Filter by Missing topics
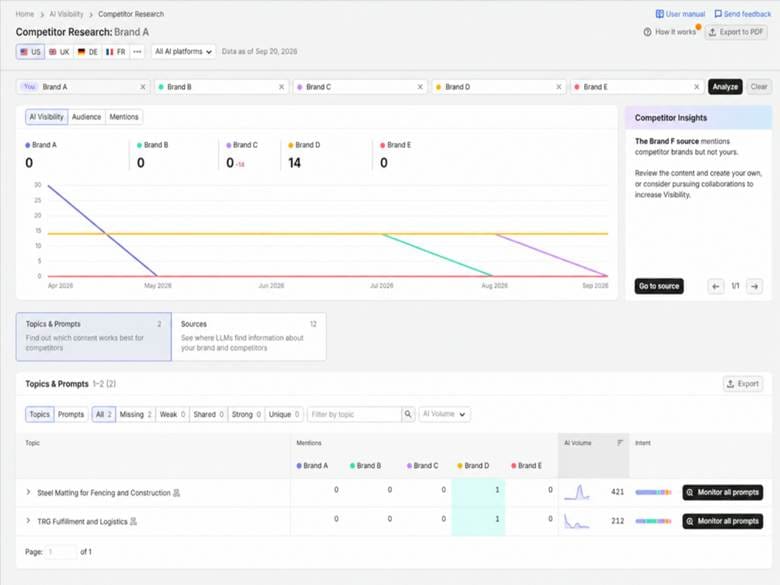Screen dimensions: 780x585 135,414
